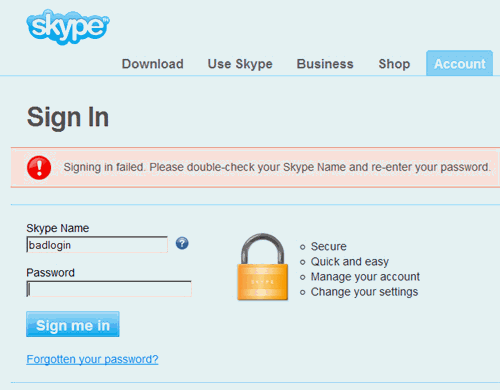The width and height of the screenshot is (500, 390).
Task: Switch to the Account tab
Action: click(x=459, y=63)
